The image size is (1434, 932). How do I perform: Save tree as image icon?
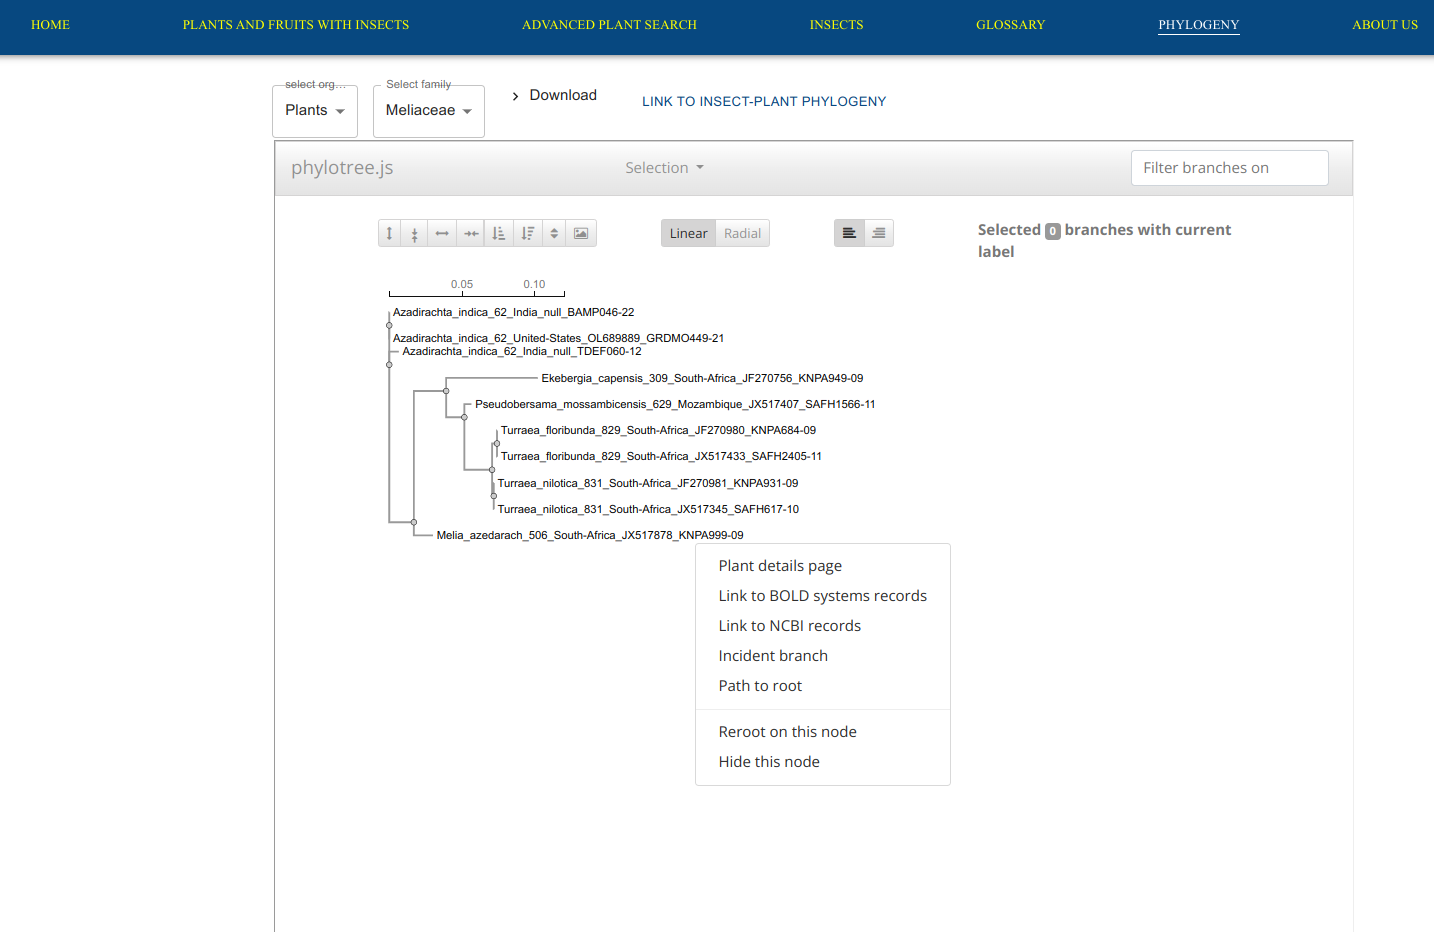pyautogui.click(x=581, y=234)
